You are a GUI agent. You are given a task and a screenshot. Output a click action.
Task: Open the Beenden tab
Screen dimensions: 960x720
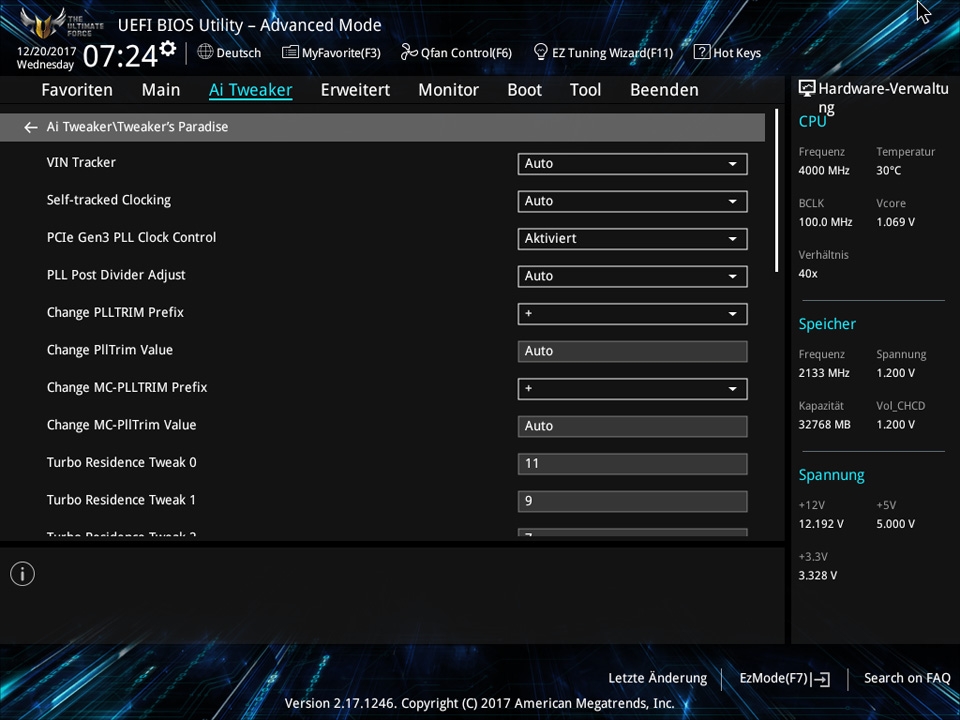[664, 90]
